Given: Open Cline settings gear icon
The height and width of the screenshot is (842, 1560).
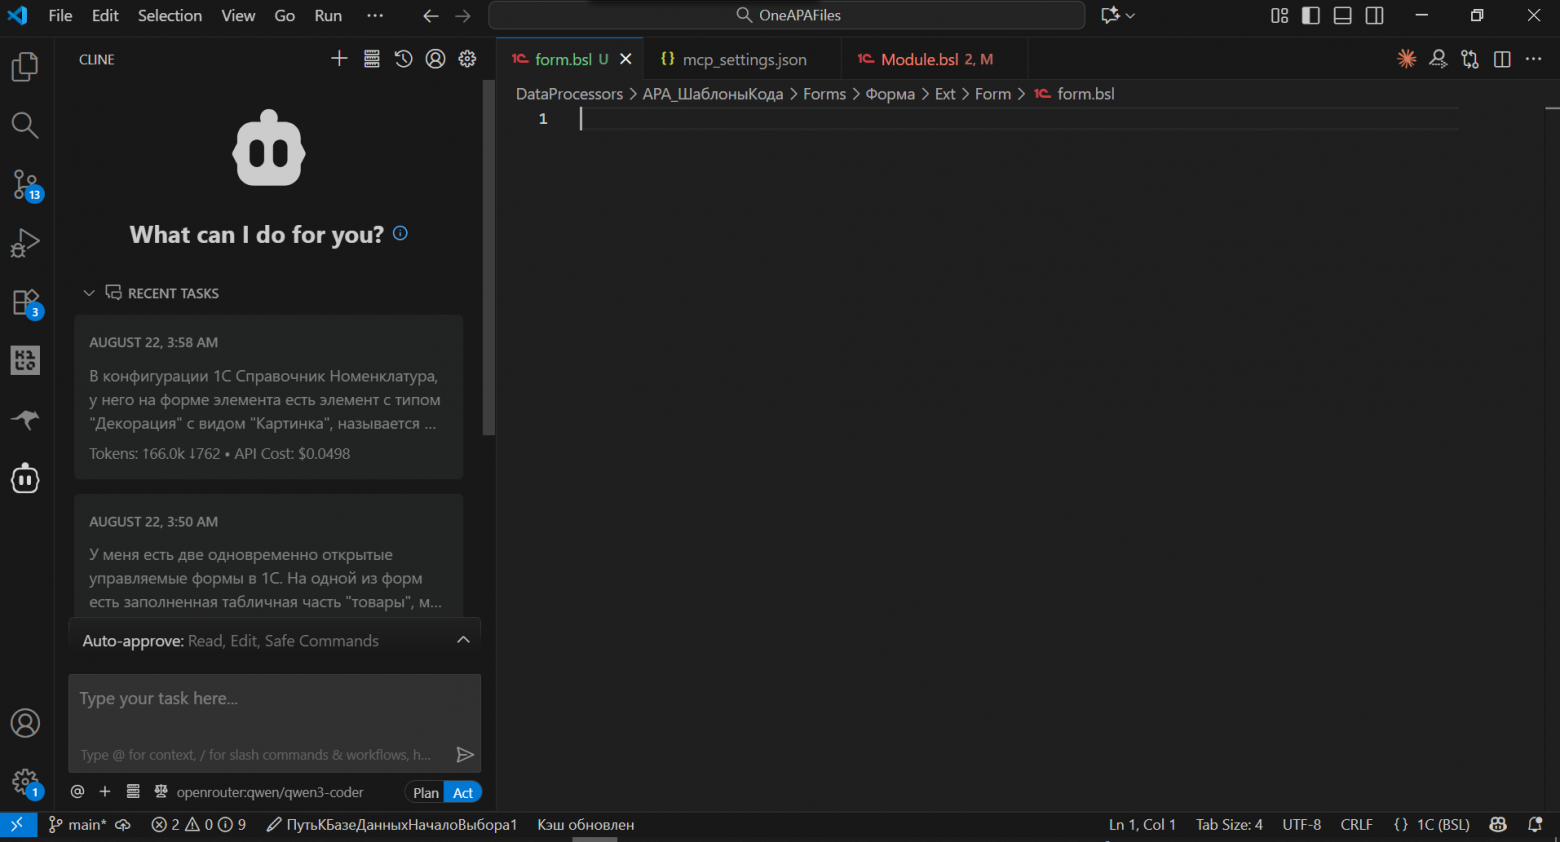Looking at the screenshot, I should (467, 58).
